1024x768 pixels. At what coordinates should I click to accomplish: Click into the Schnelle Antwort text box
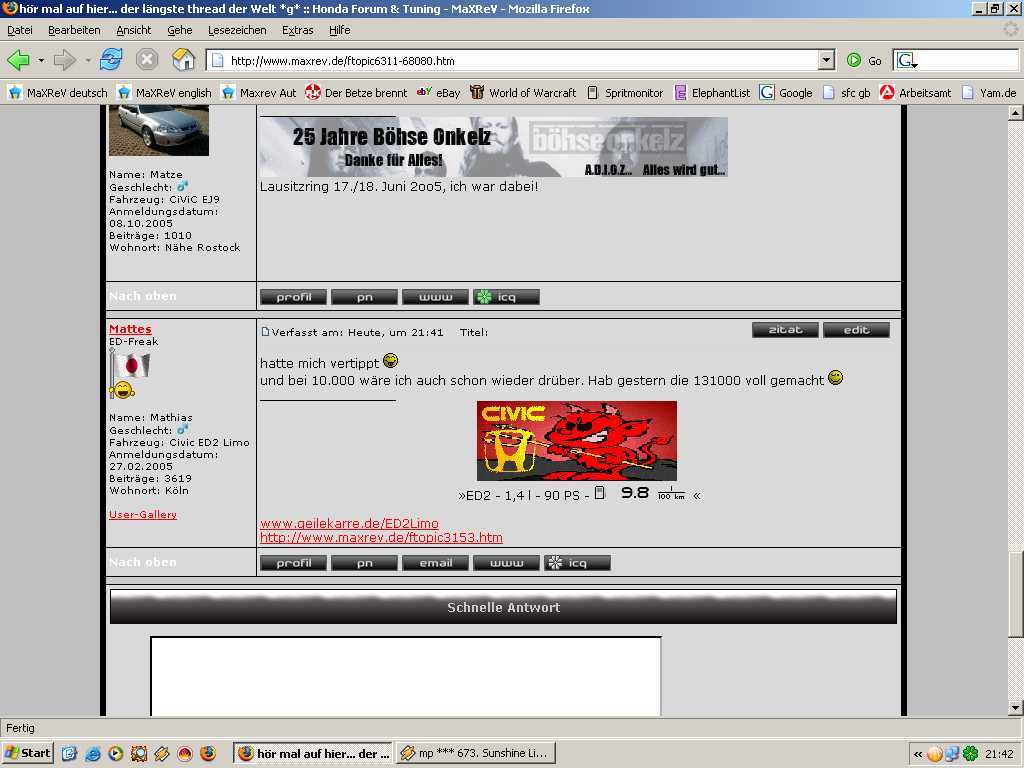coord(406,677)
